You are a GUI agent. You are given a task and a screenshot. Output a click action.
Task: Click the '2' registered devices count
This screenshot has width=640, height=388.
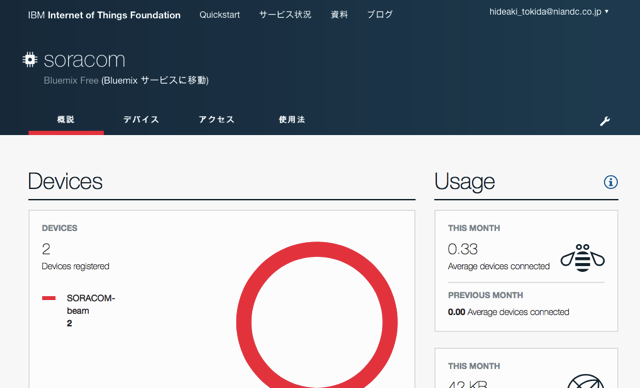46,249
